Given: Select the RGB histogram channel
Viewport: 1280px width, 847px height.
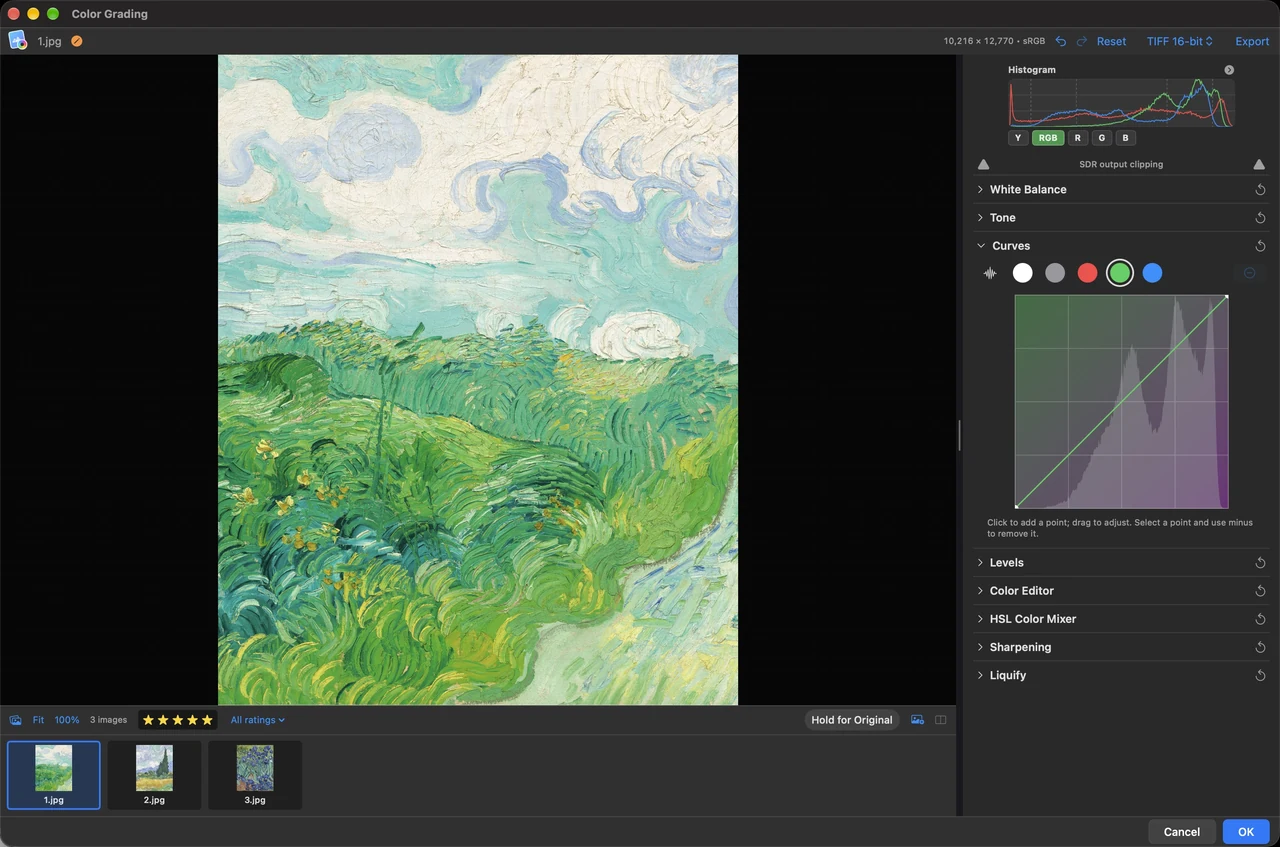Looking at the screenshot, I should click(1048, 138).
